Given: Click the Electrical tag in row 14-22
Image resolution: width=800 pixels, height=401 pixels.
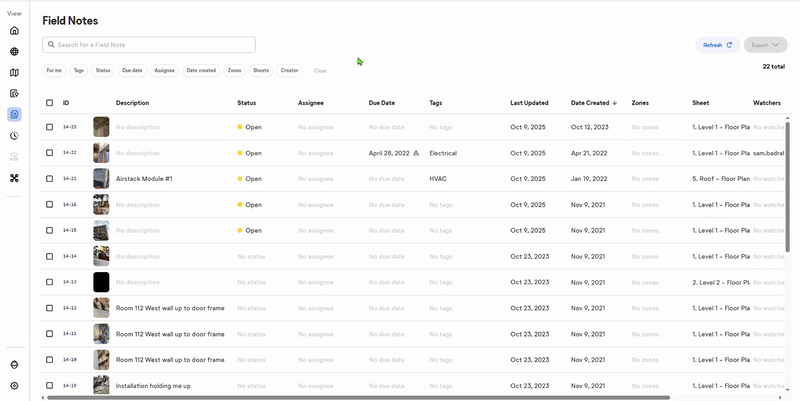Looking at the screenshot, I should (443, 153).
